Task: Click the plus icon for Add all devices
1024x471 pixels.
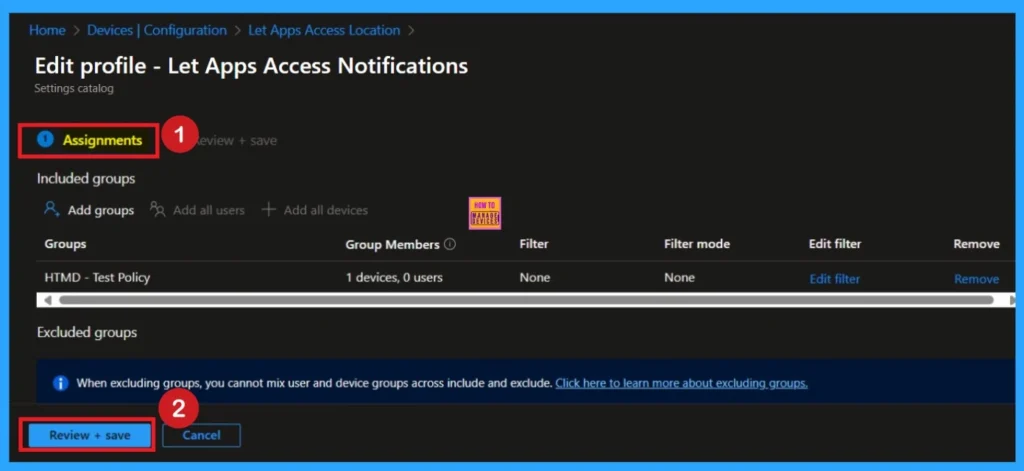Action: click(x=268, y=210)
